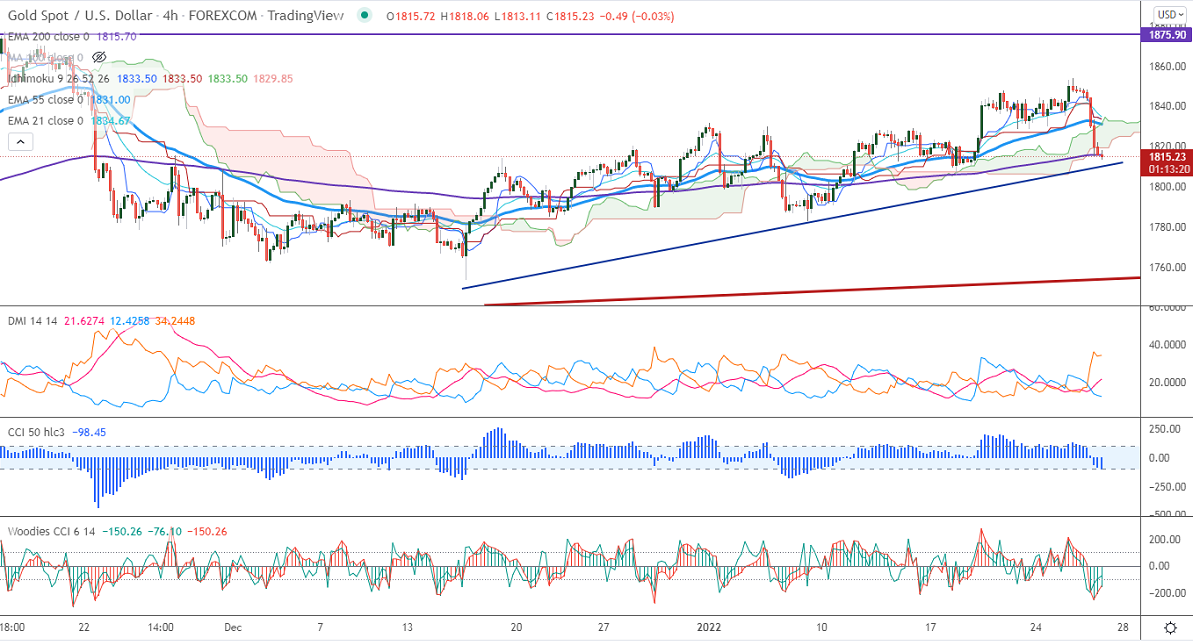
Task: Select the Ichimoku 9 26 52 26 label
Action: click(59, 78)
